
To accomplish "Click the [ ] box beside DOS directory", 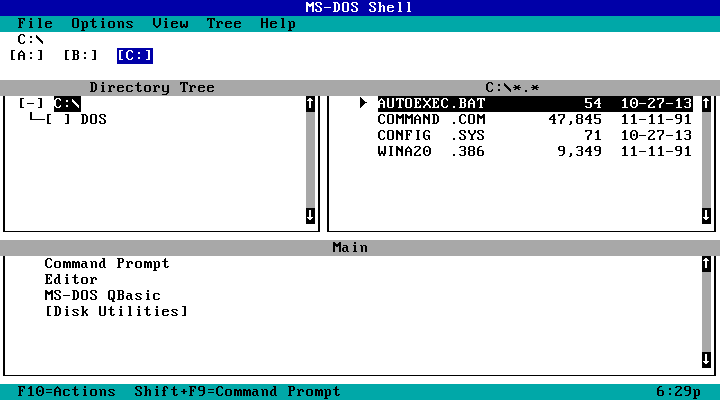I will [58, 119].
